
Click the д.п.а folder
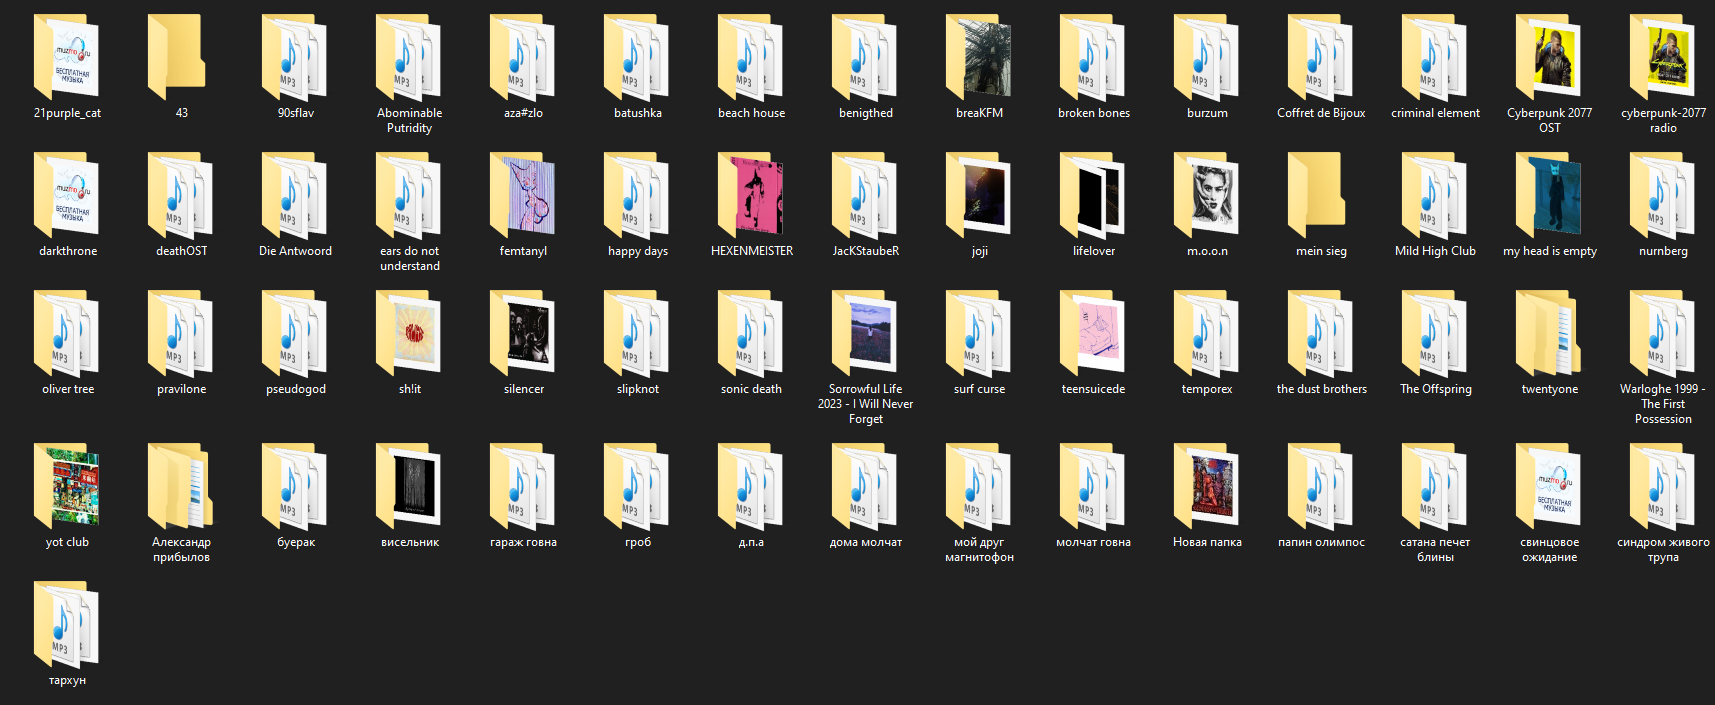tap(751, 485)
